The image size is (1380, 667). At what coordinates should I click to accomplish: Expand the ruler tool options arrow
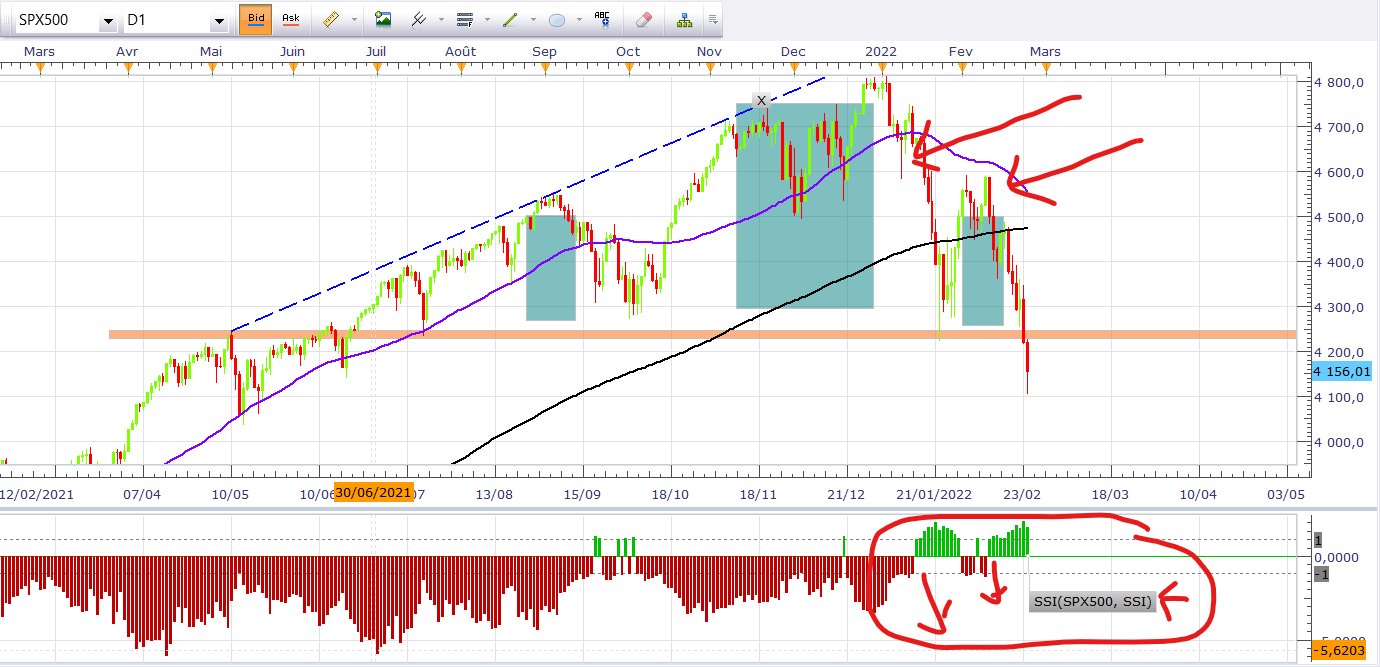(352, 20)
